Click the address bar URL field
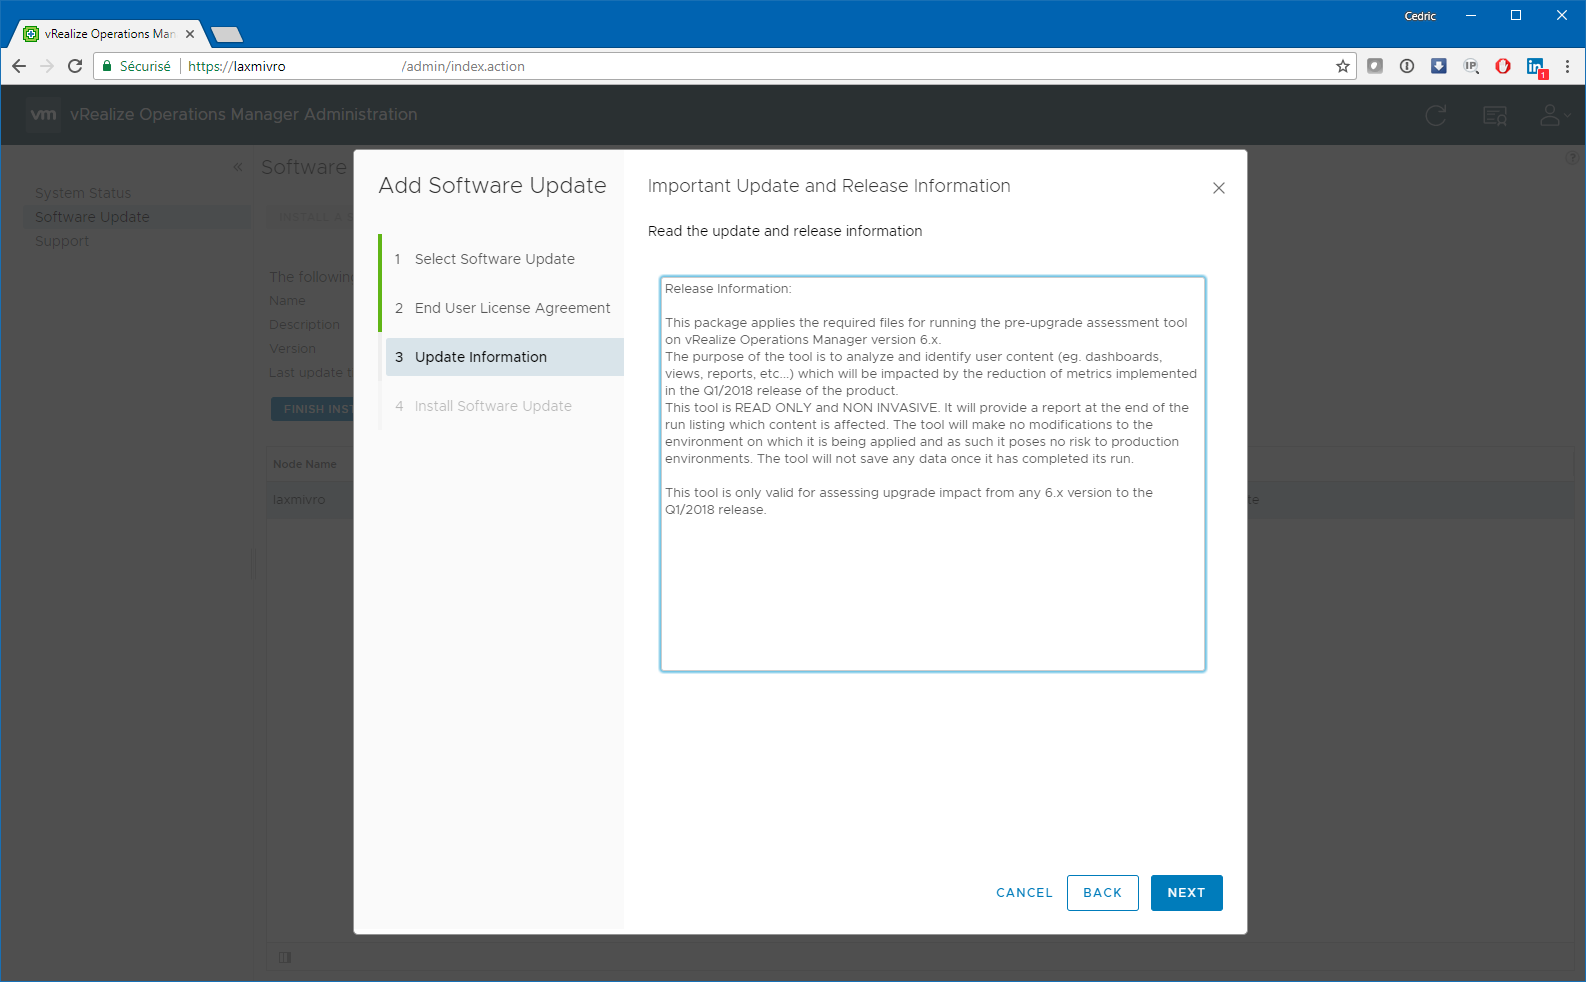1586x982 pixels. (700, 66)
